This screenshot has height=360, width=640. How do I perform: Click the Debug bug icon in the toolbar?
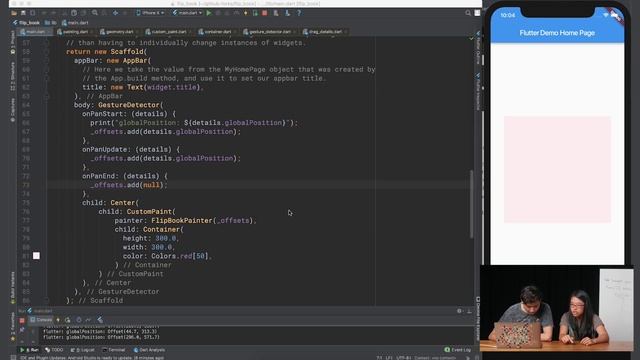218,13
